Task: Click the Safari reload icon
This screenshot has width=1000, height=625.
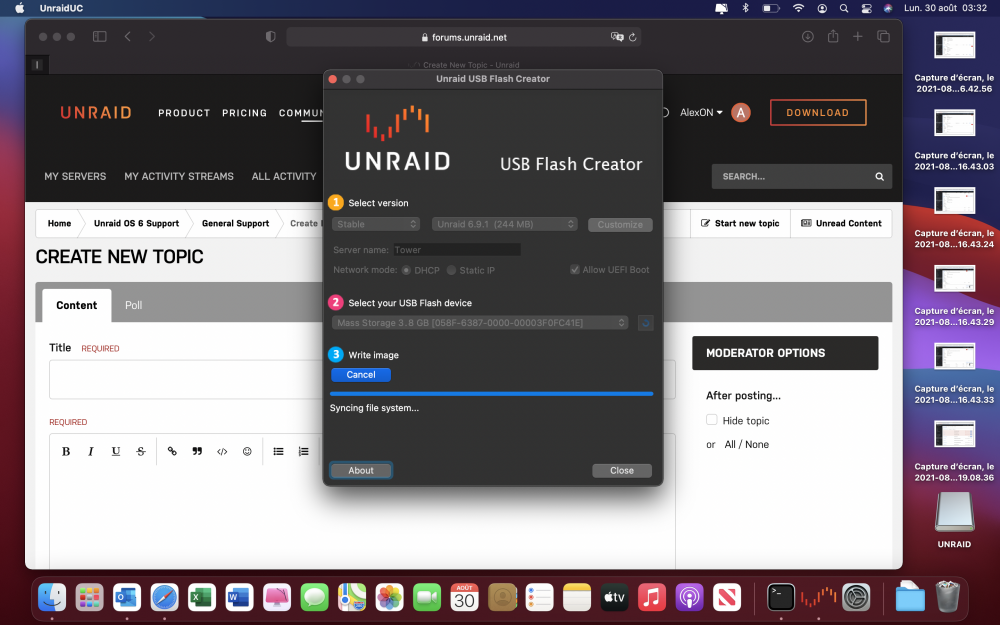Action: pos(633,37)
